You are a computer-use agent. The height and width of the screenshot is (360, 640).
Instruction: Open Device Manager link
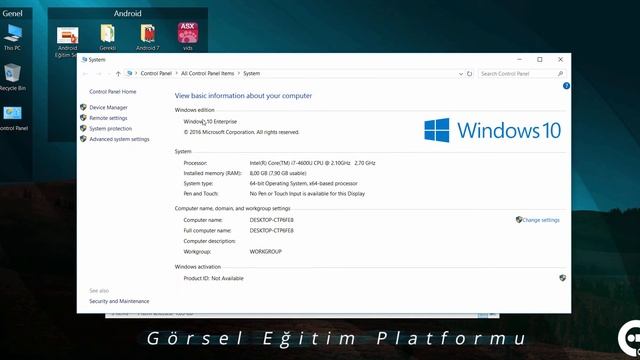coord(108,107)
